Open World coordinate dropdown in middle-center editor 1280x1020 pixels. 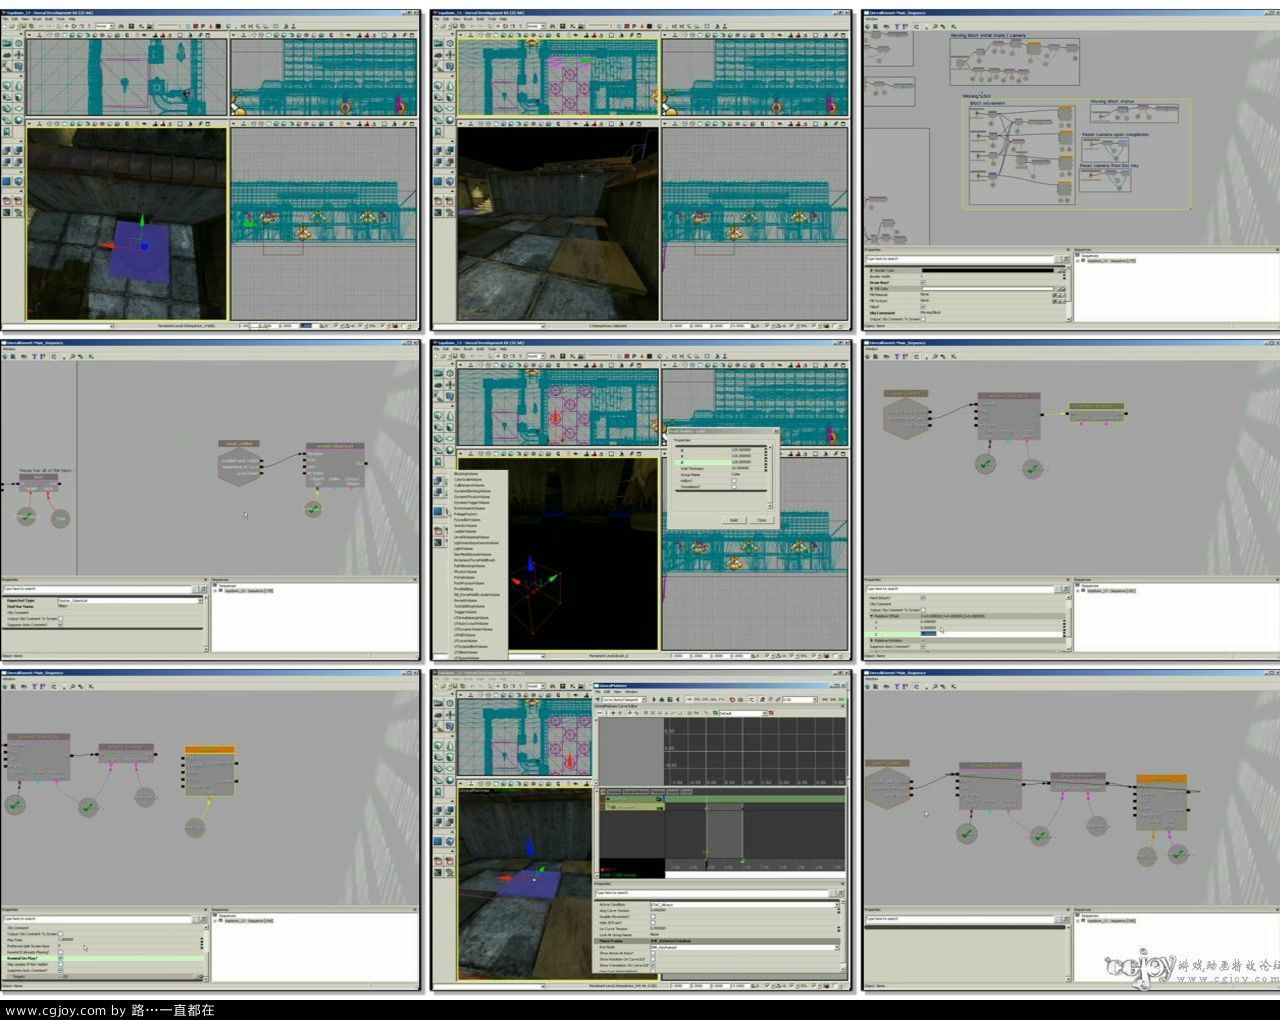click(x=536, y=356)
